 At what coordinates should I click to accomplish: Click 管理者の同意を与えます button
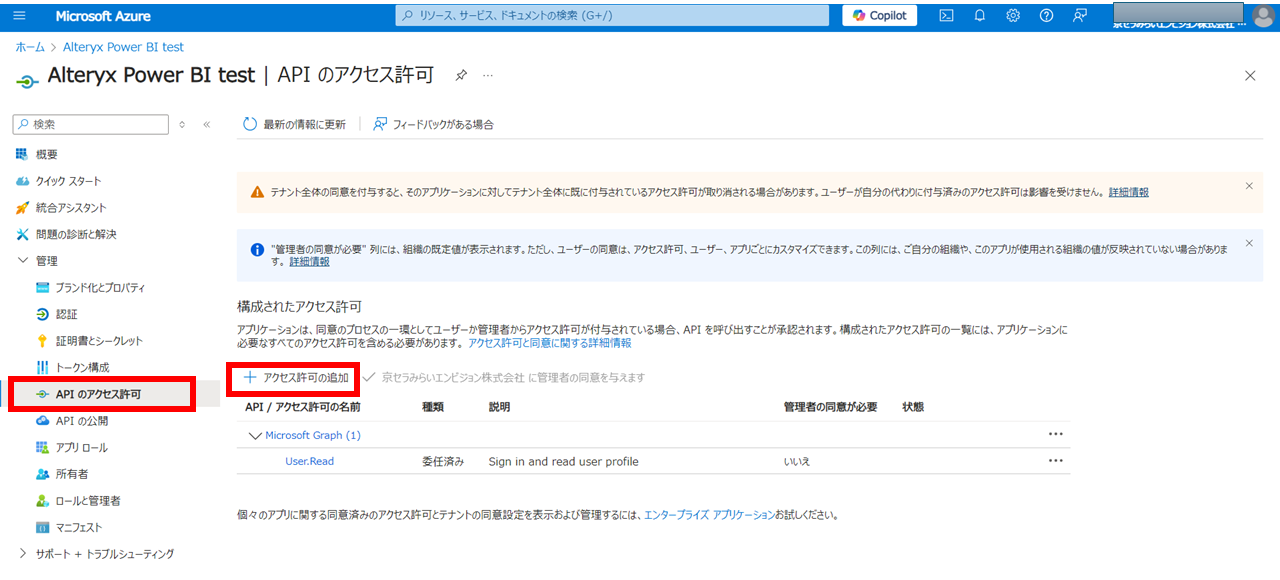pyautogui.click(x=505, y=378)
